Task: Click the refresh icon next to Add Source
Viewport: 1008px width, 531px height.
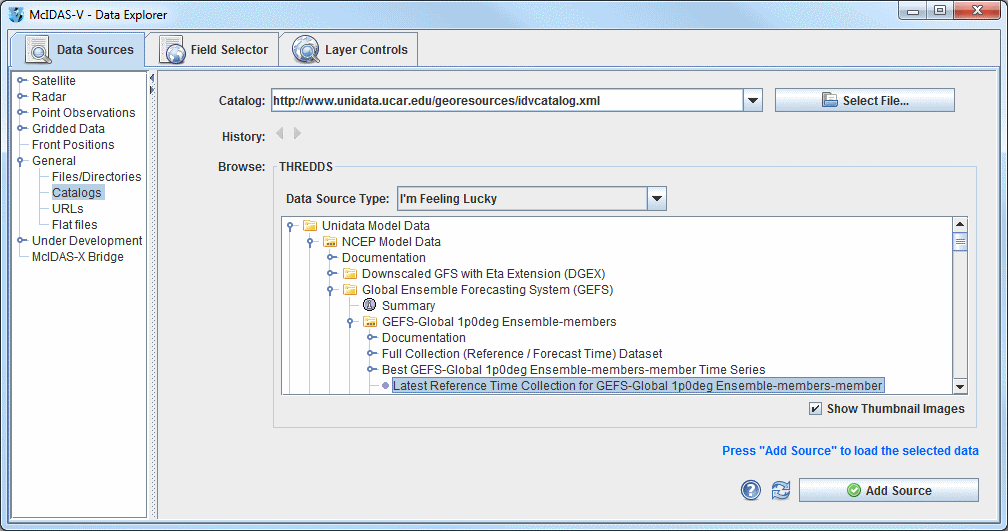Action: (780, 490)
